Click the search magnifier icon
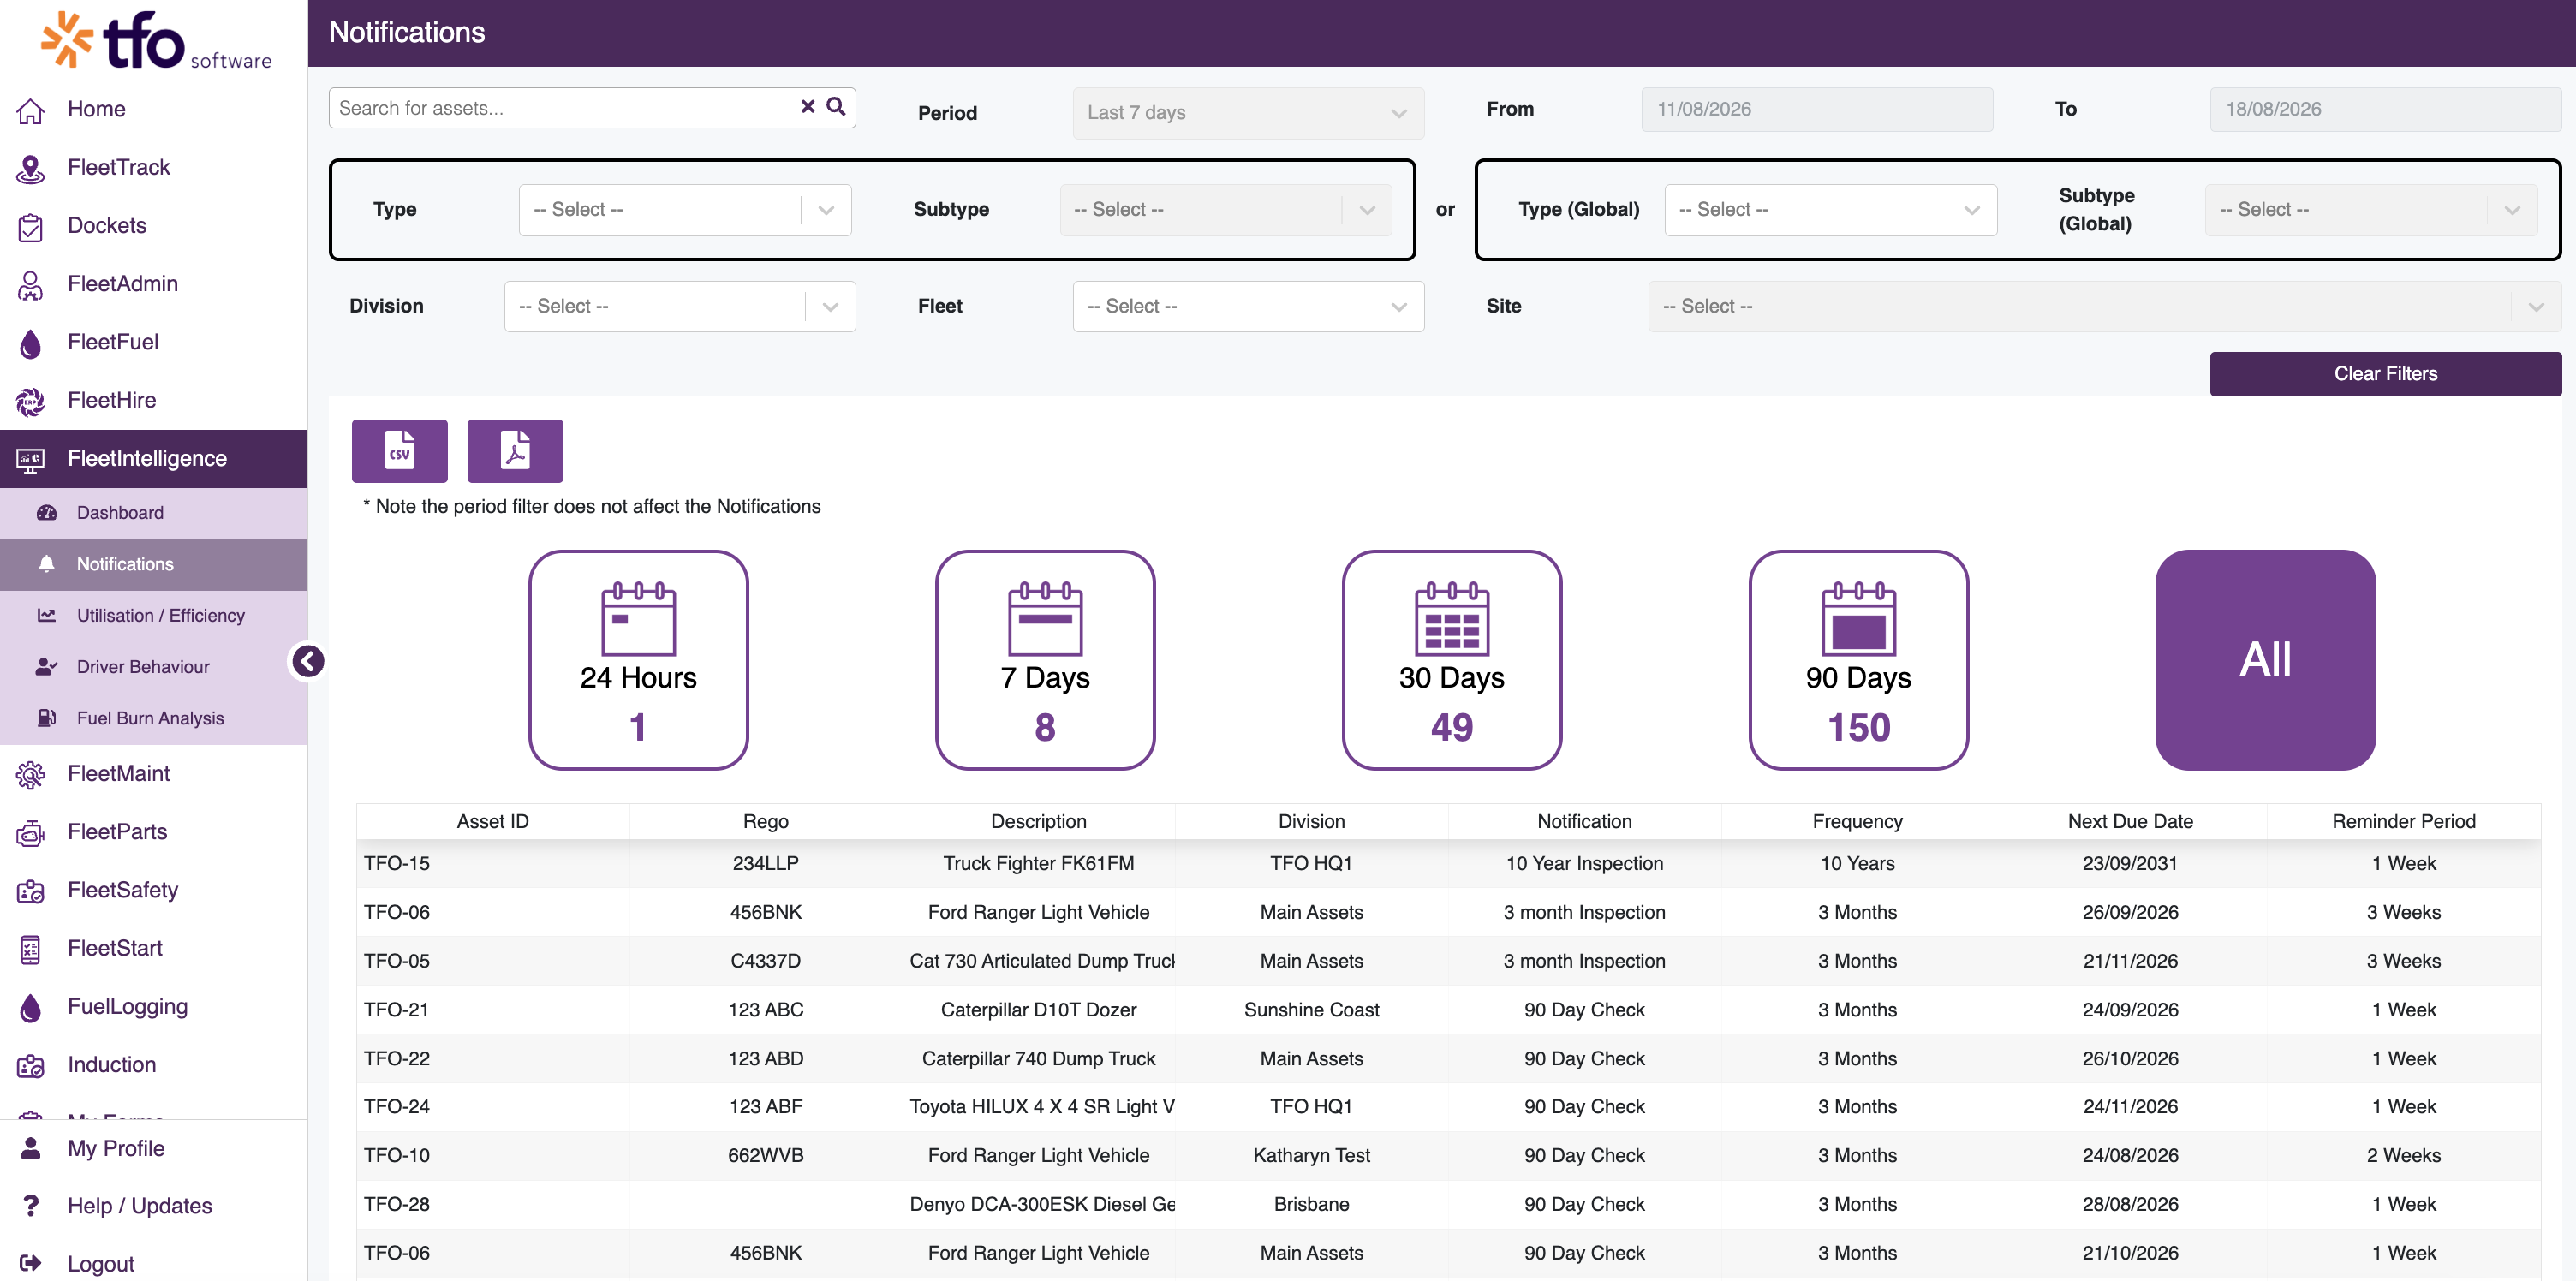 click(x=836, y=107)
